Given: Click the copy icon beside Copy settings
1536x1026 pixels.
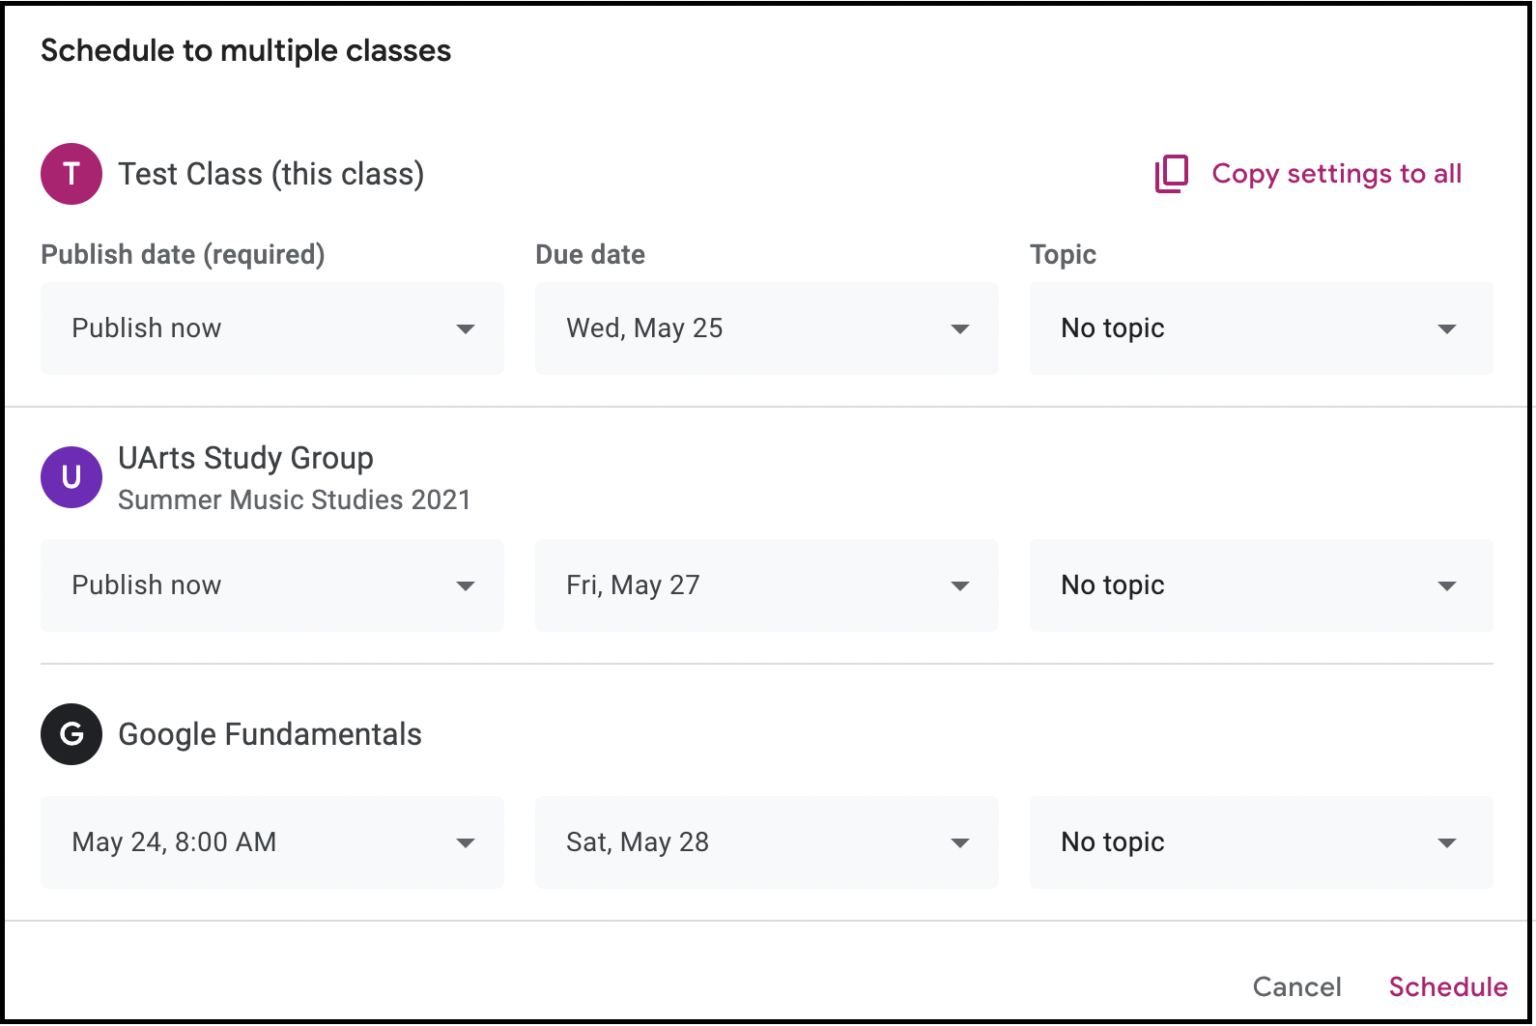Looking at the screenshot, I should (1171, 174).
